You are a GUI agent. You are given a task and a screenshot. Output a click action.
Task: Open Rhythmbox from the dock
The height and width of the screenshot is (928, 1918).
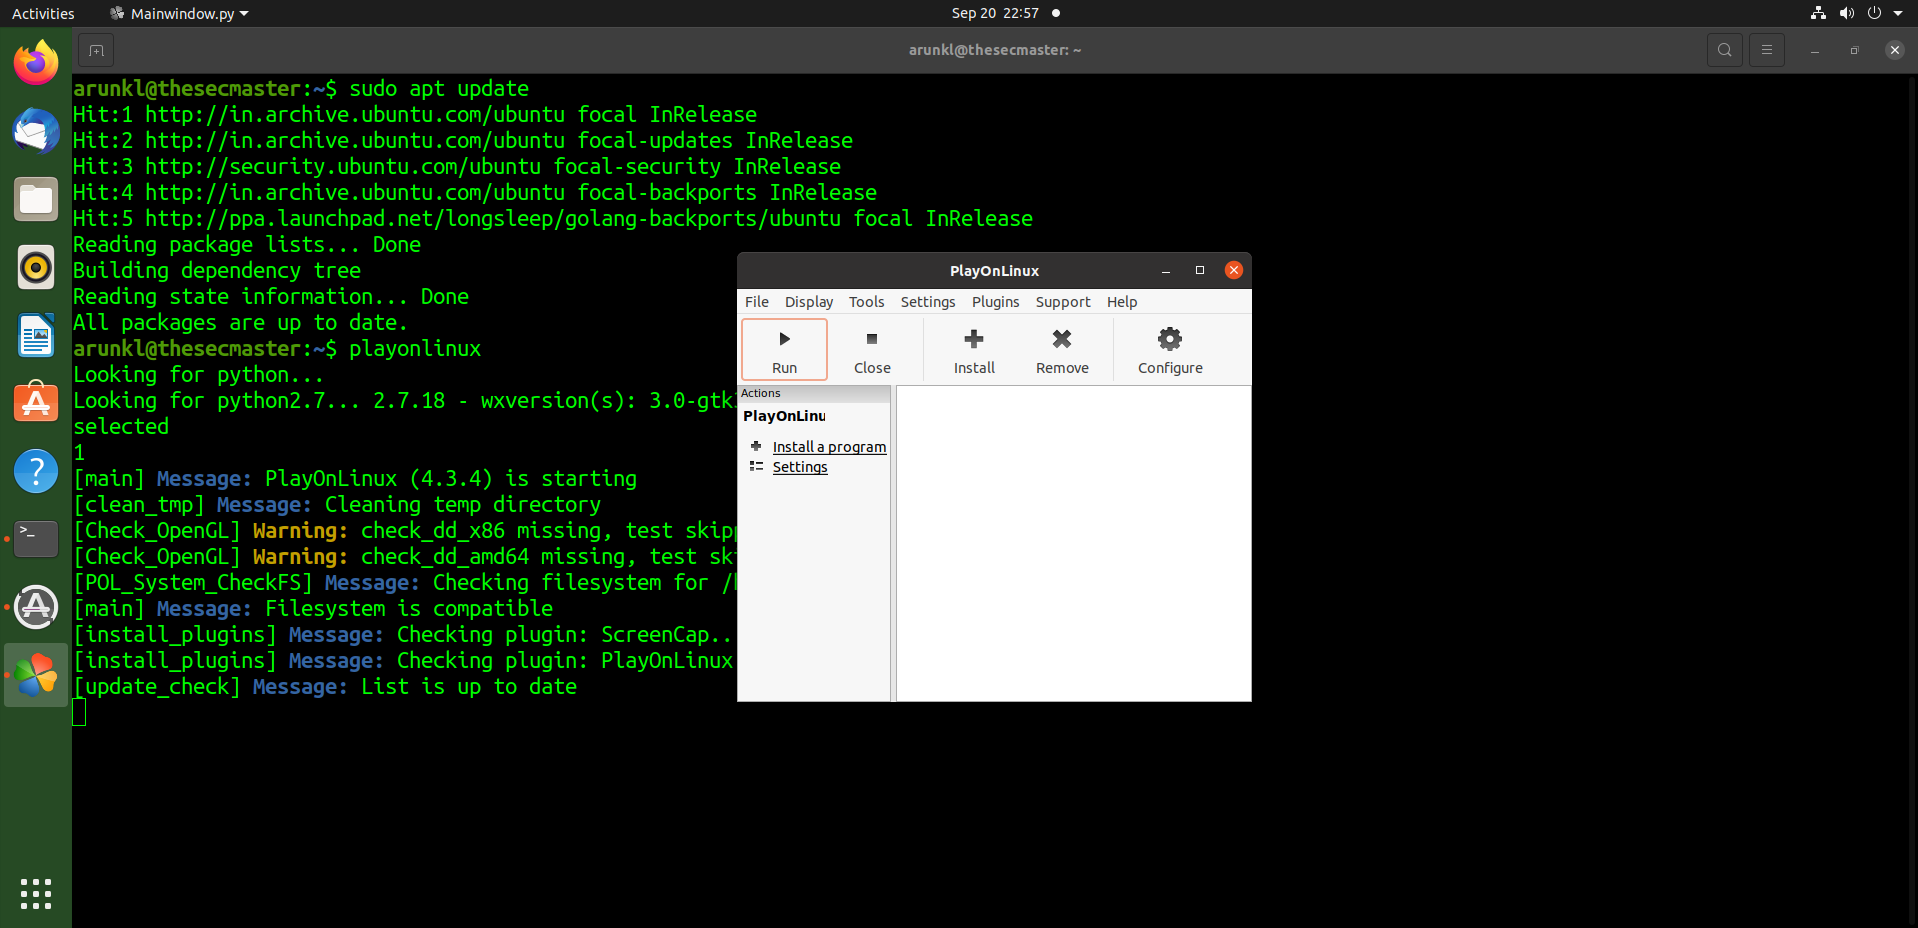pyautogui.click(x=36, y=267)
